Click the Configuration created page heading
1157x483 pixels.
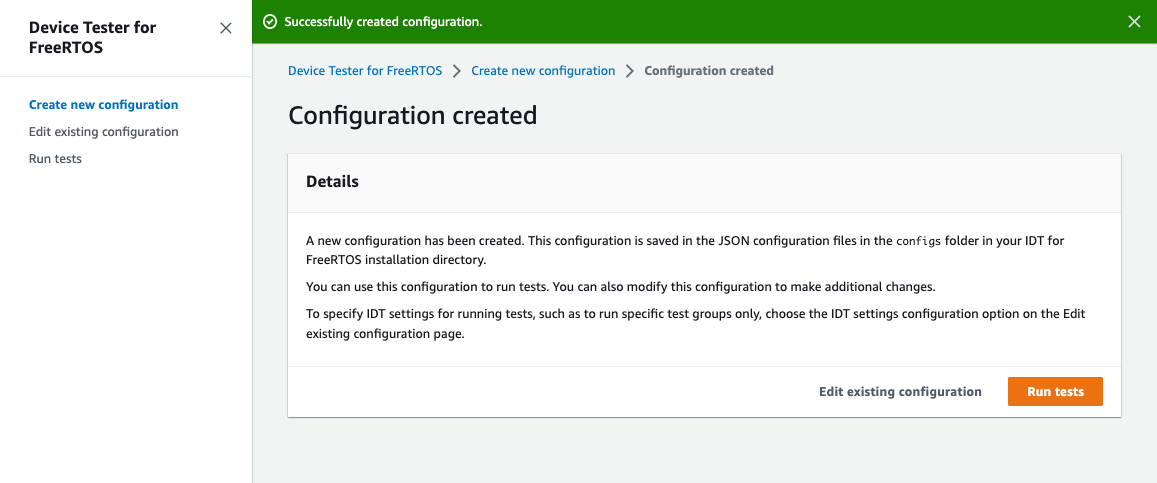(412, 116)
